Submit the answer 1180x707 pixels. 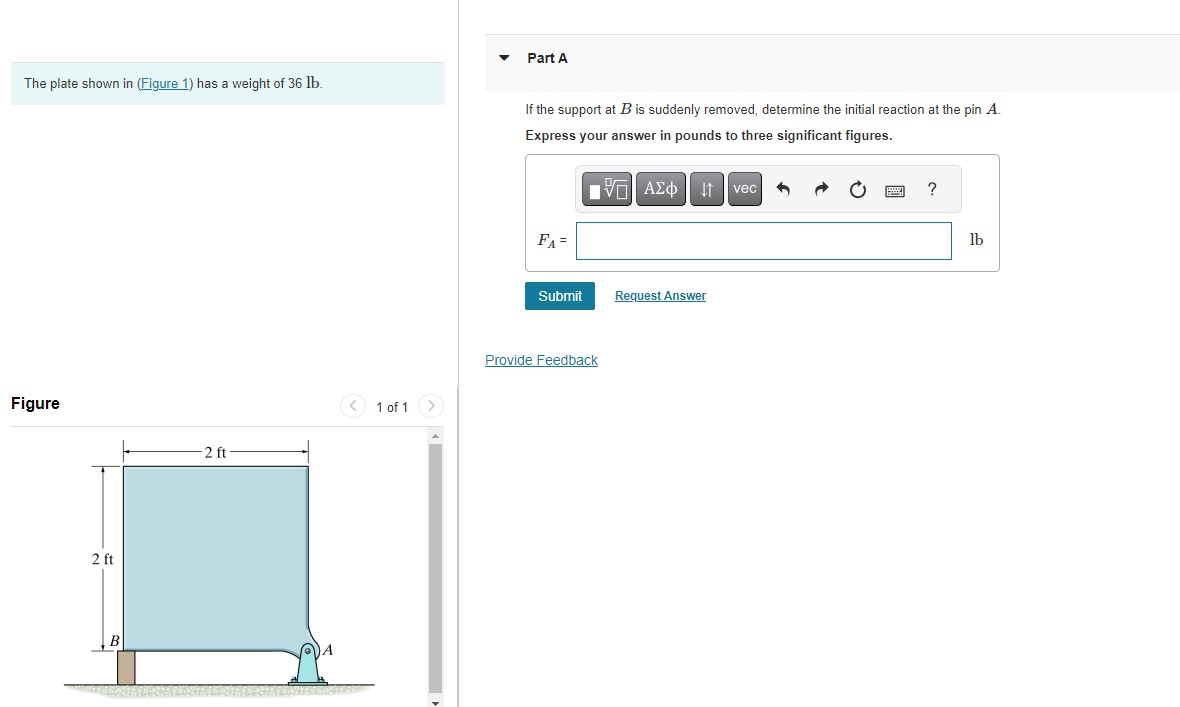coord(560,296)
